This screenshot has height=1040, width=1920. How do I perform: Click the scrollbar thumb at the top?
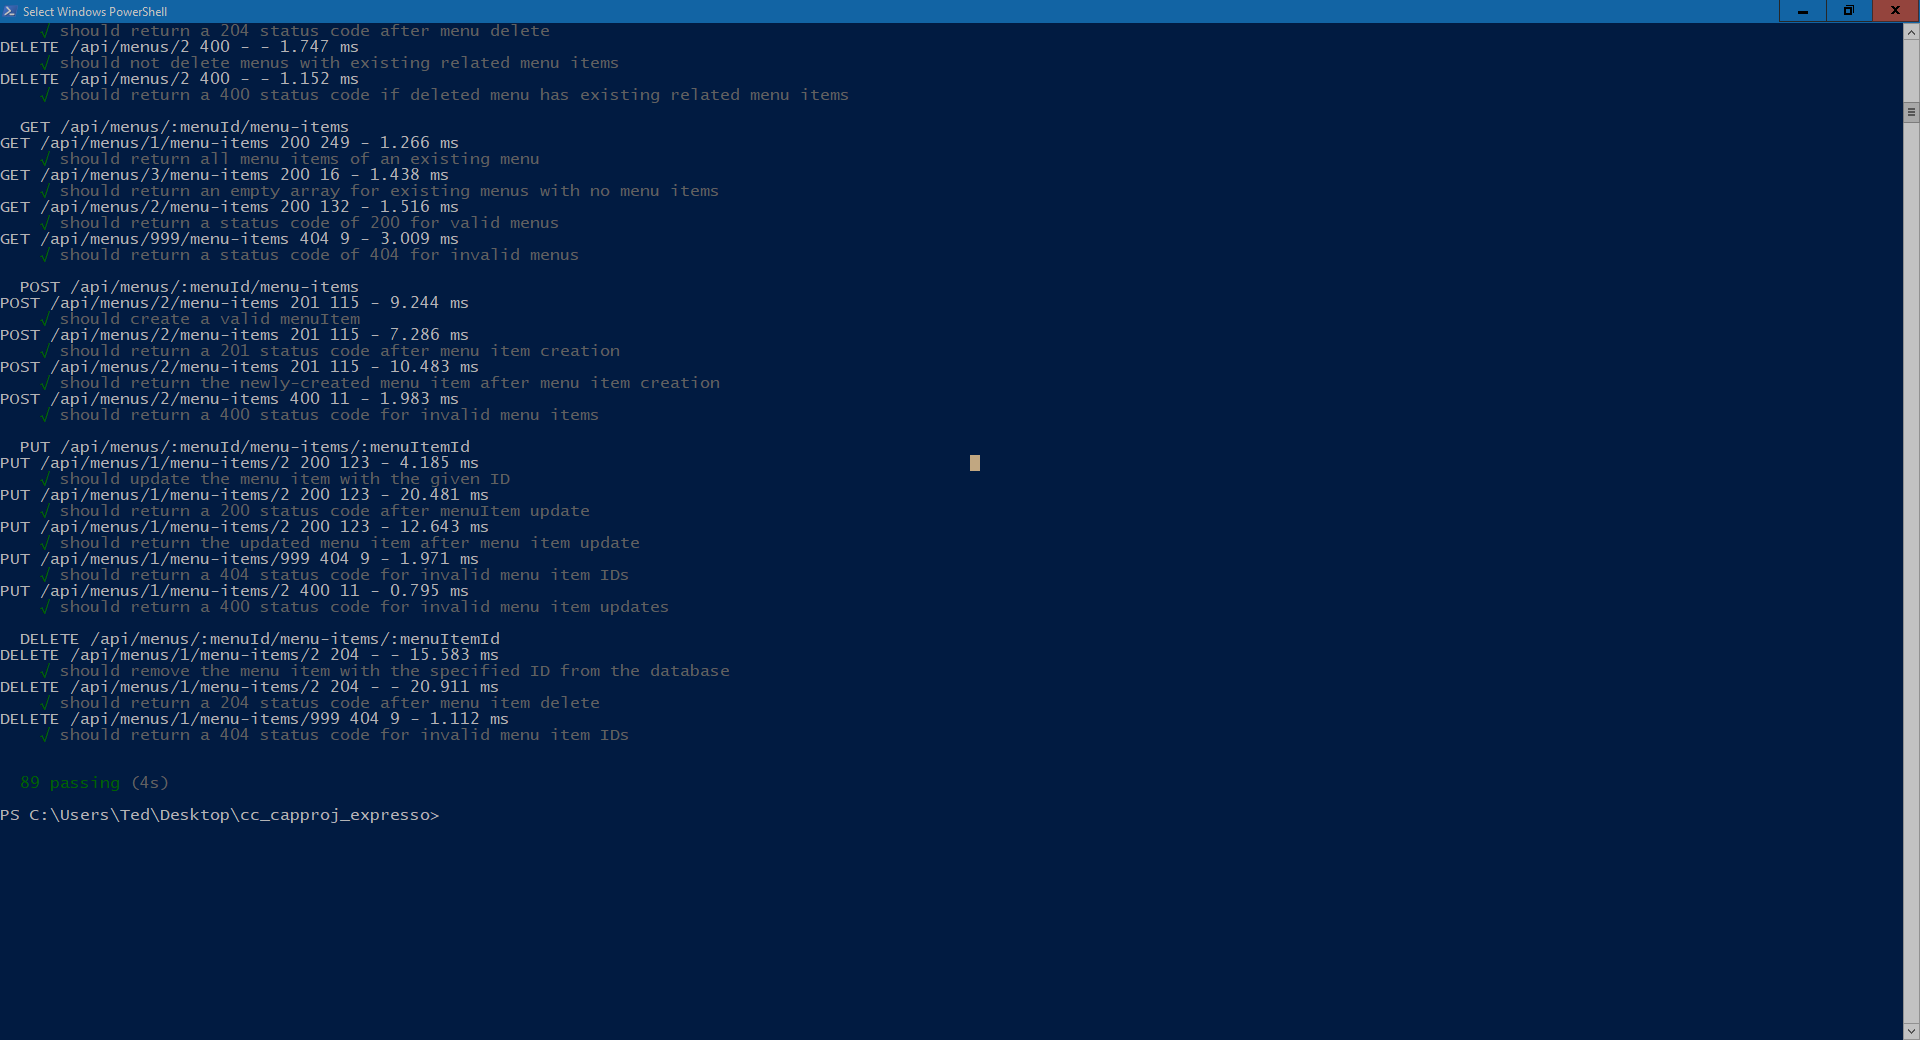tap(1911, 112)
